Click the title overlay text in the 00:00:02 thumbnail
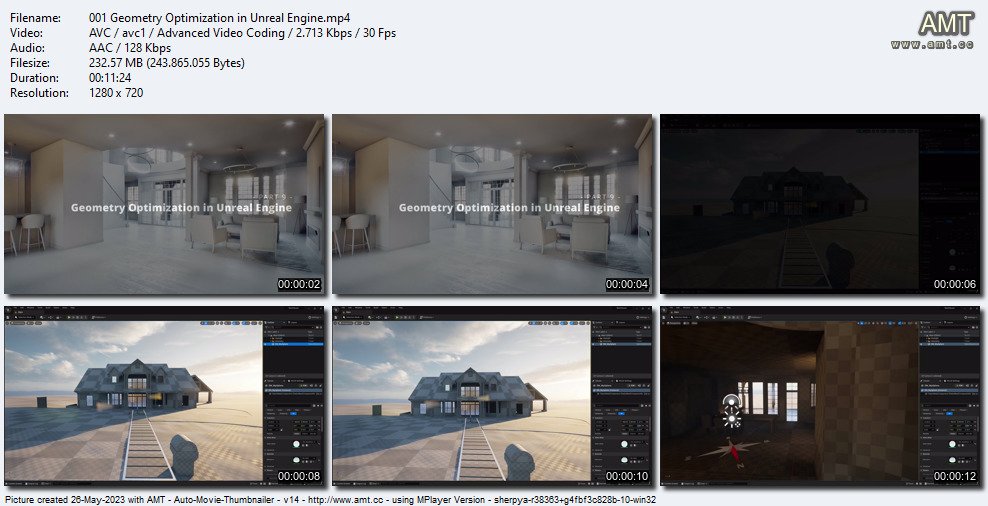This screenshot has height=506, width=988. point(181,207)
